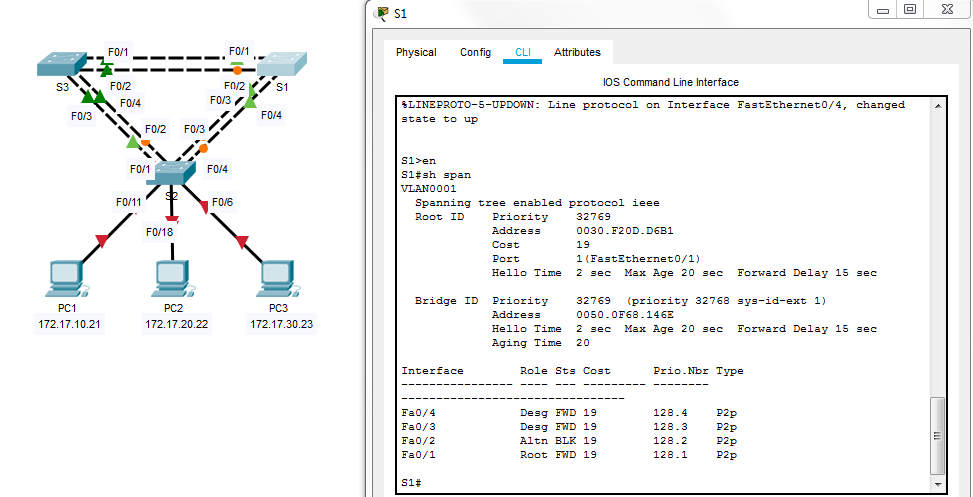
Task: Click the S1 window title text
Action: 400,13
